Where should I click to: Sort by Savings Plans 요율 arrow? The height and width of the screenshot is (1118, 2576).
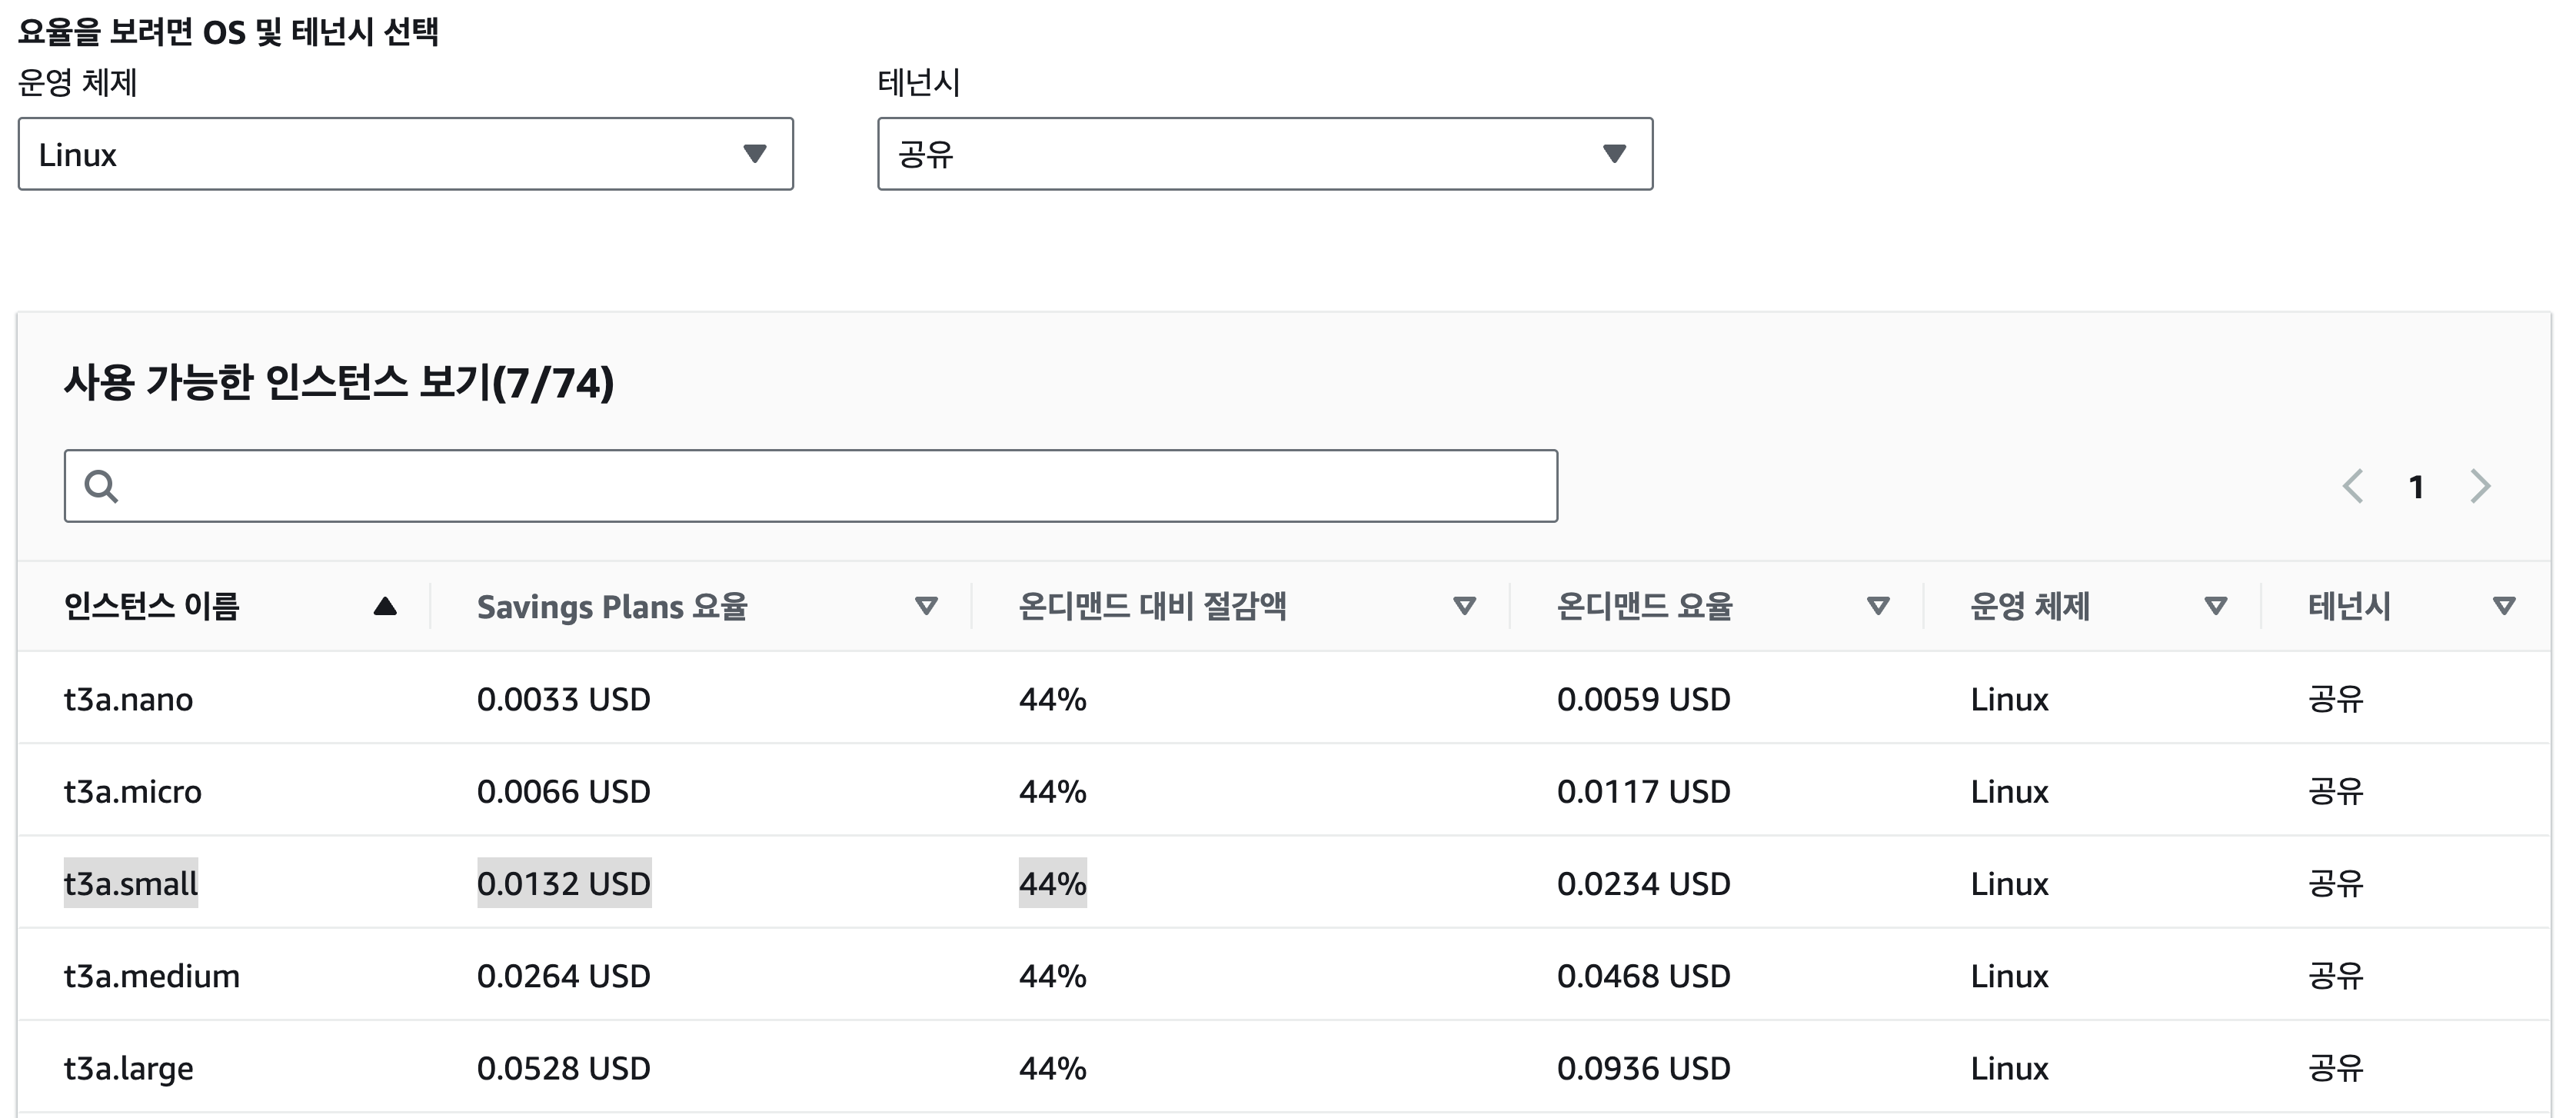[x=926, y=606]
